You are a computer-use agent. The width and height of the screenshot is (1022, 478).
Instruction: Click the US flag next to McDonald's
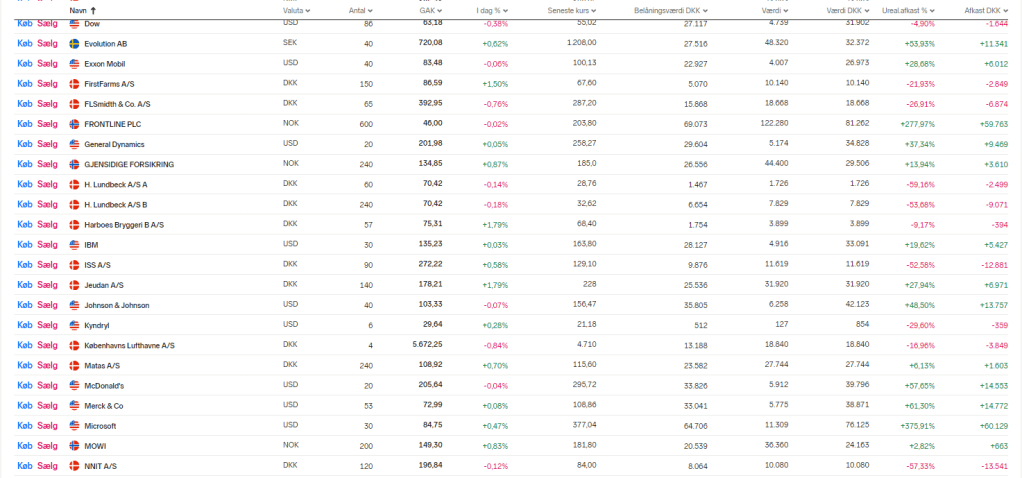[x=74, y=385]
